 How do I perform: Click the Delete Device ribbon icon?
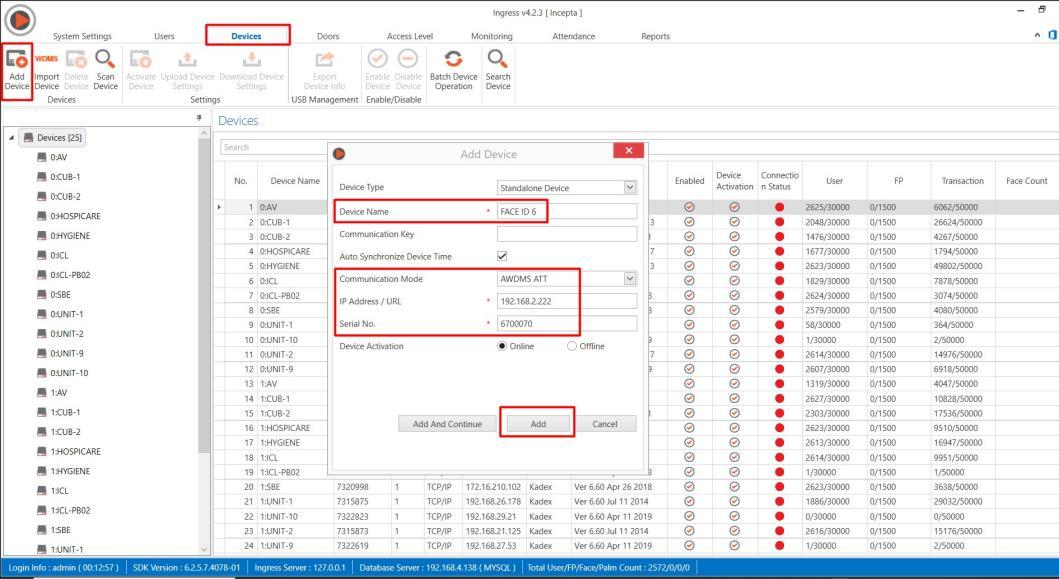[x=76, y=59]
